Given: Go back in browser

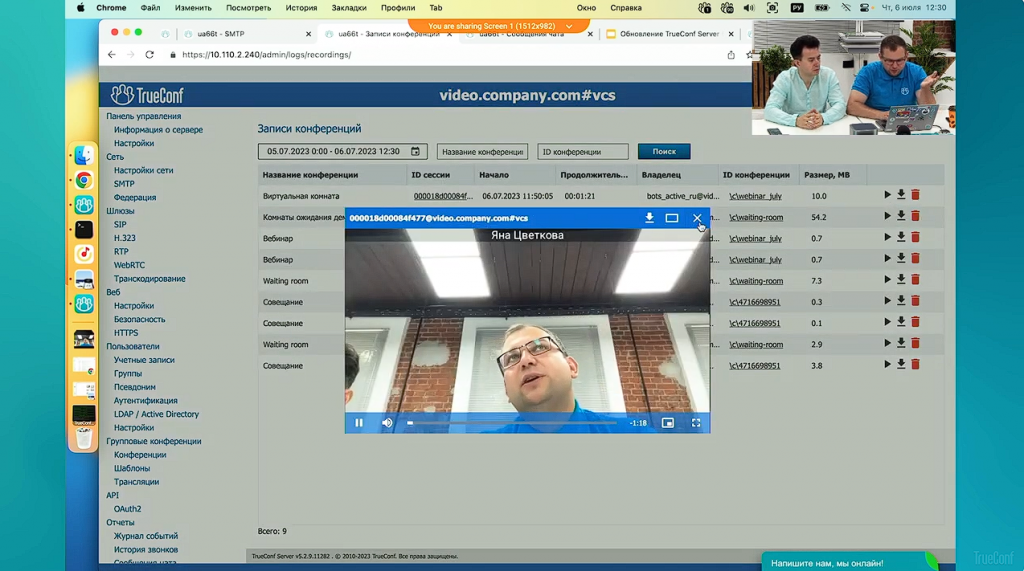Looking at the screenshot, I should (x=112, y=55).
